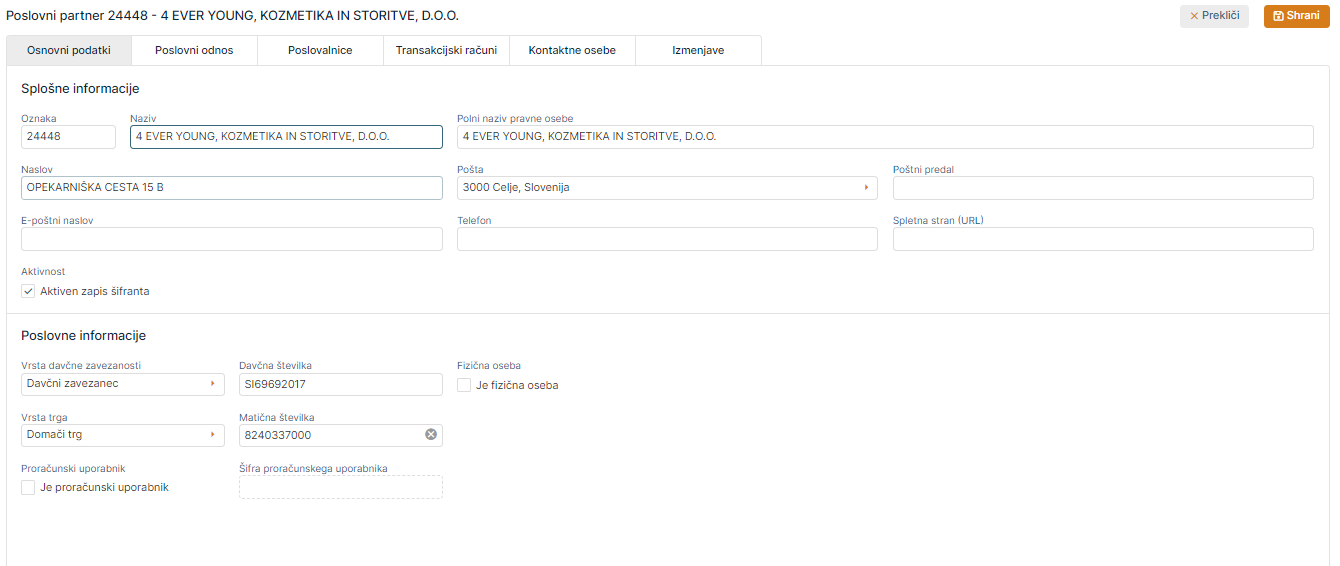
Task: Open the Pošta dropdown
Action: click(x=667, y=188)
